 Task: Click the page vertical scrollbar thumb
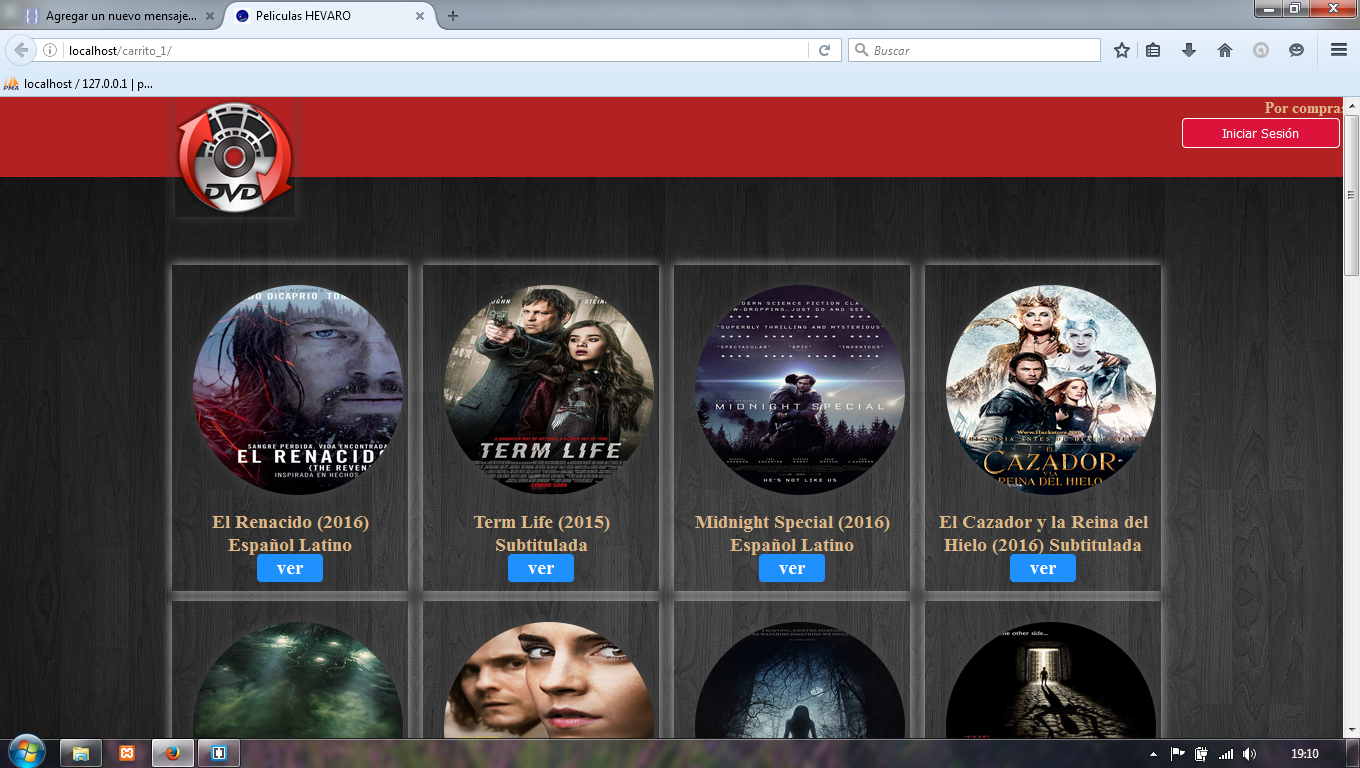1351,195
